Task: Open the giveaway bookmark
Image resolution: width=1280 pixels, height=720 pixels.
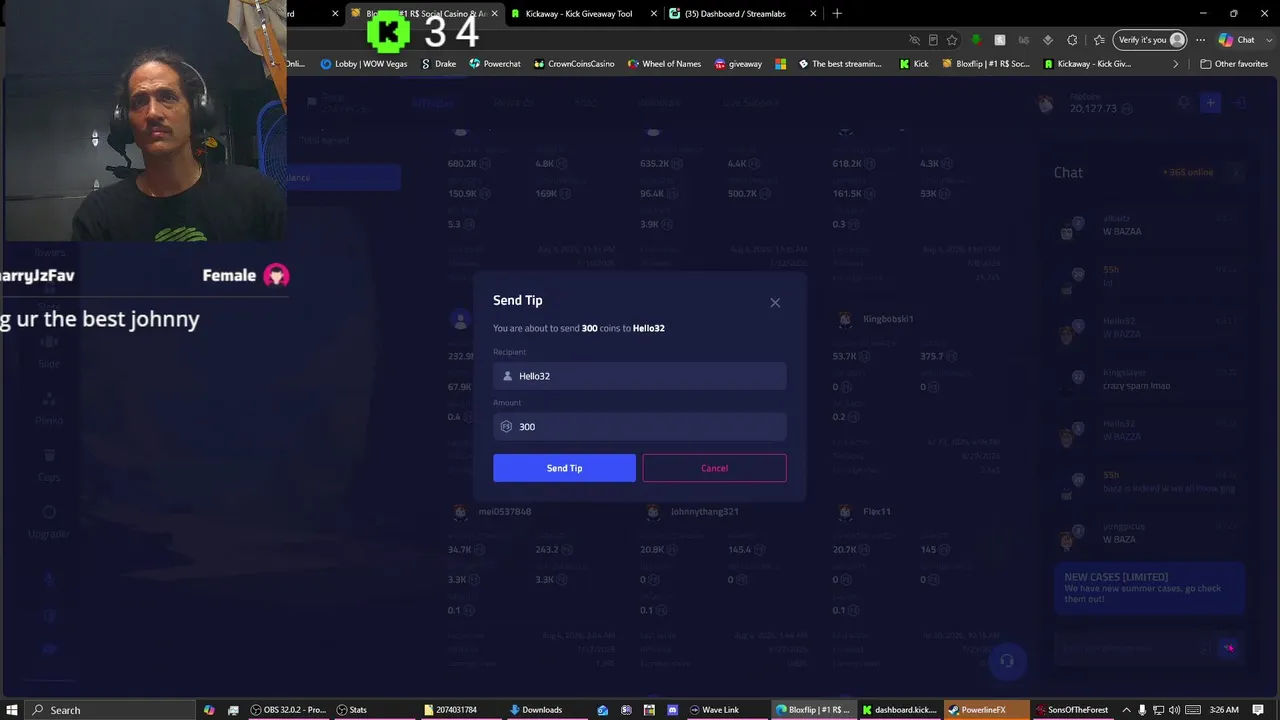Action: (738, 64)
